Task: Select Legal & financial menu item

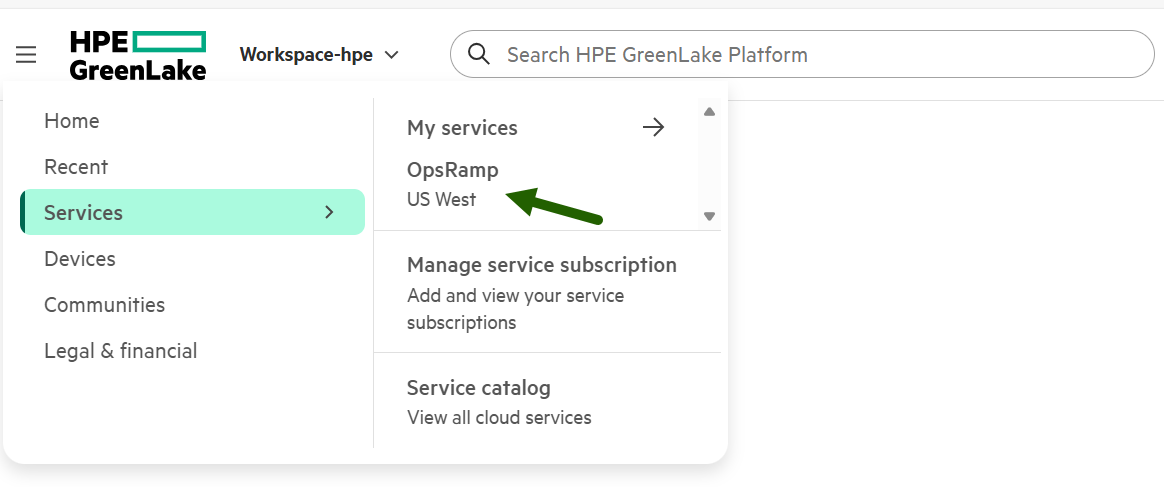Action: 120,351
